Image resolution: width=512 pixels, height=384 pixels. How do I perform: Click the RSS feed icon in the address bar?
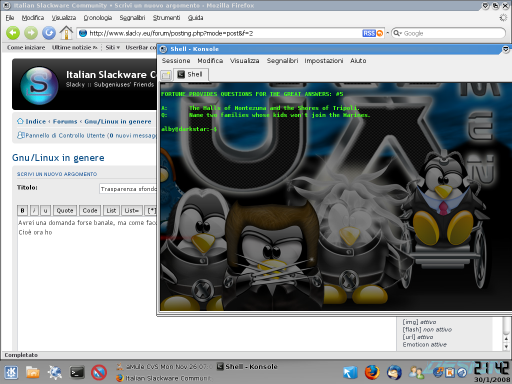click(x=369, y=33)
